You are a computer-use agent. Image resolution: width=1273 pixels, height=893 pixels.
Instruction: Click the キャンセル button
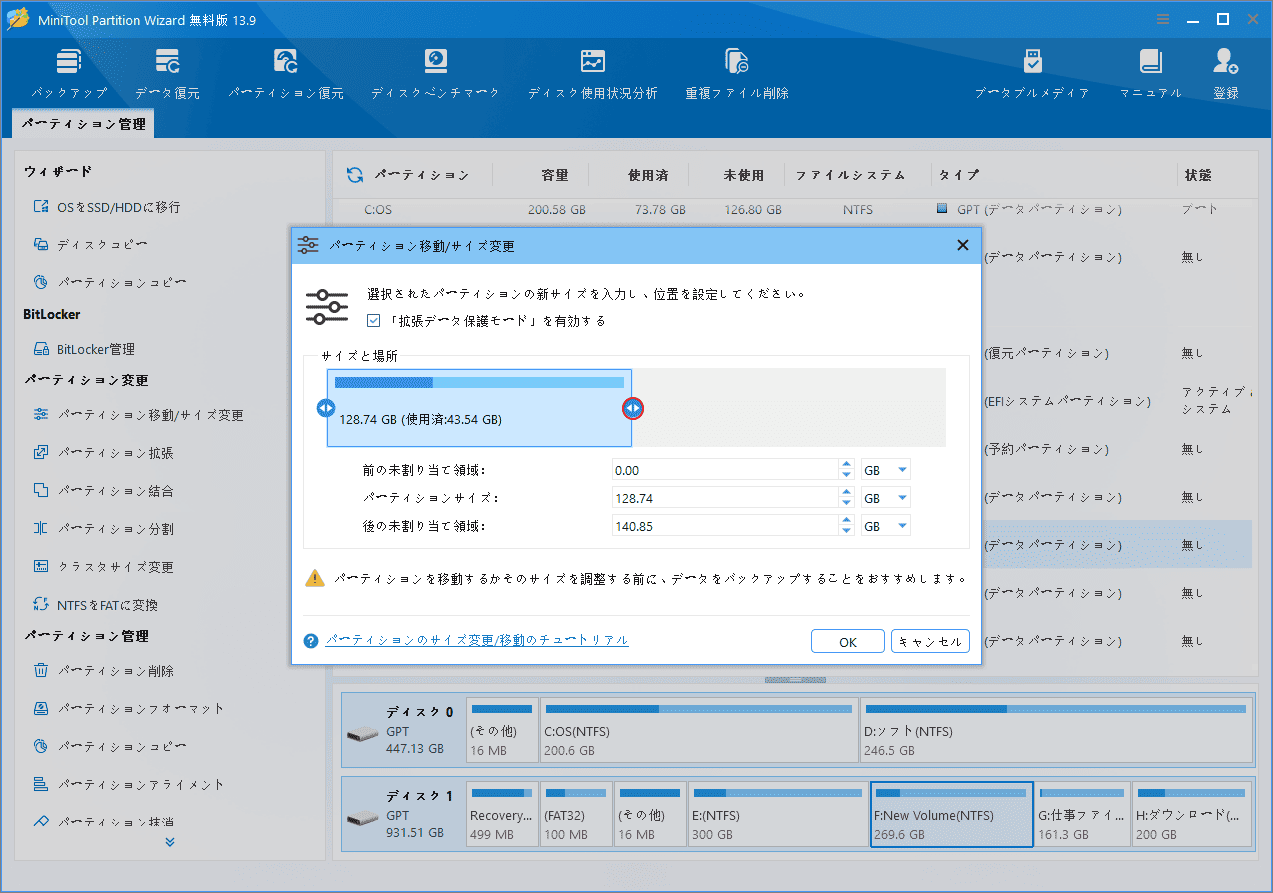pyautogui.click(x=930, y=642)
